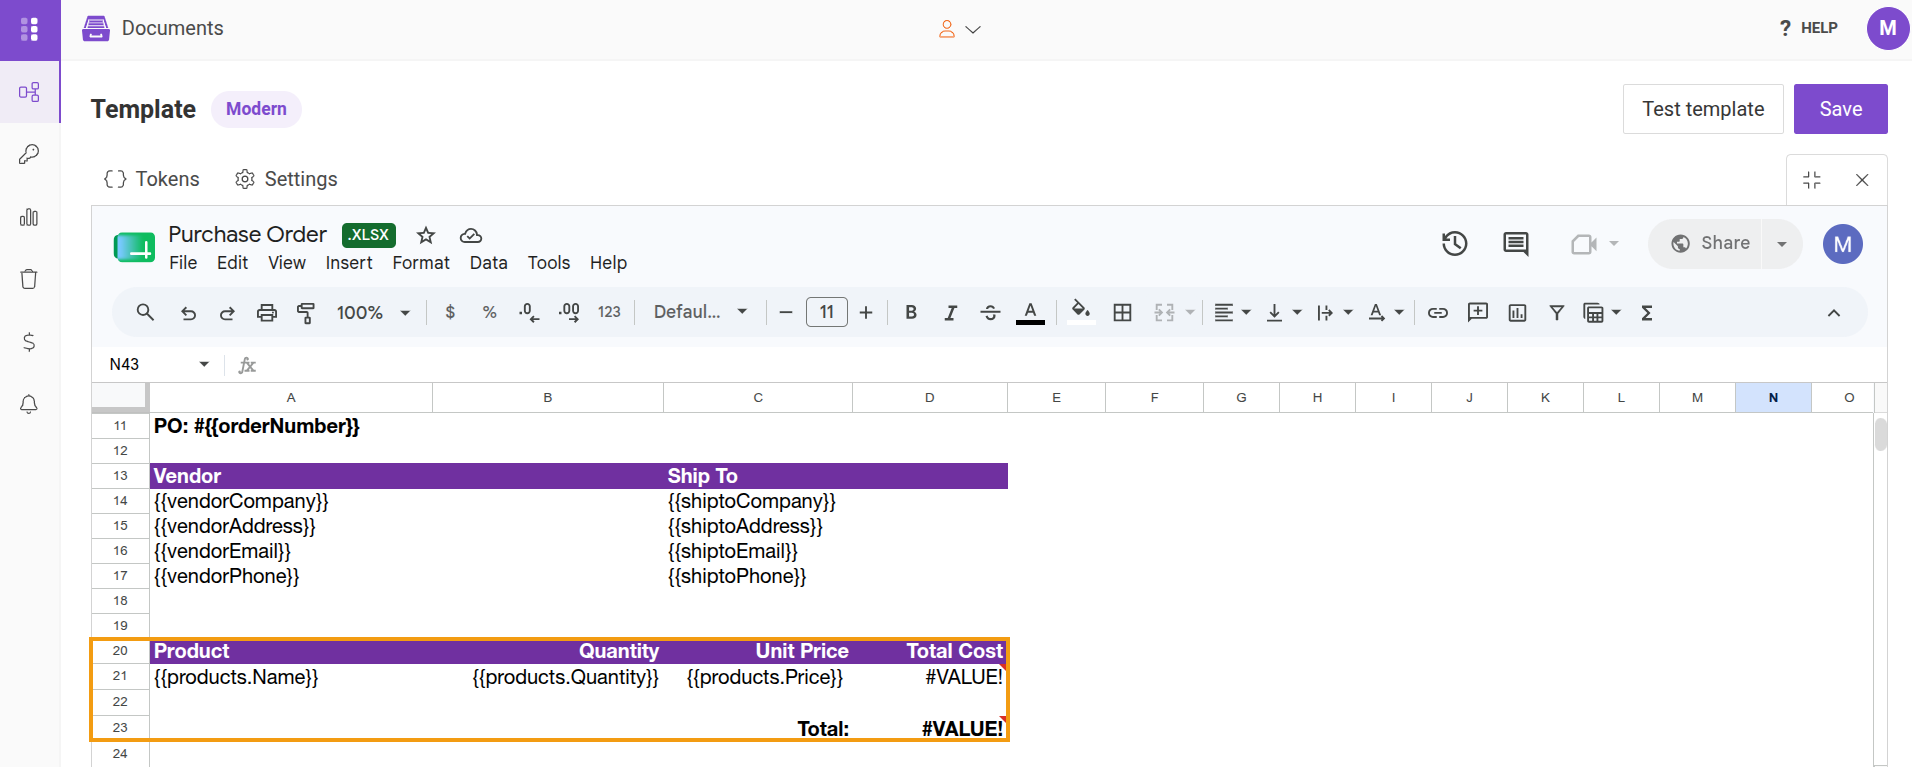Open the comments panel icon
The height and width of the screenshot is (767, 1912).
(x=1515, y=243)
